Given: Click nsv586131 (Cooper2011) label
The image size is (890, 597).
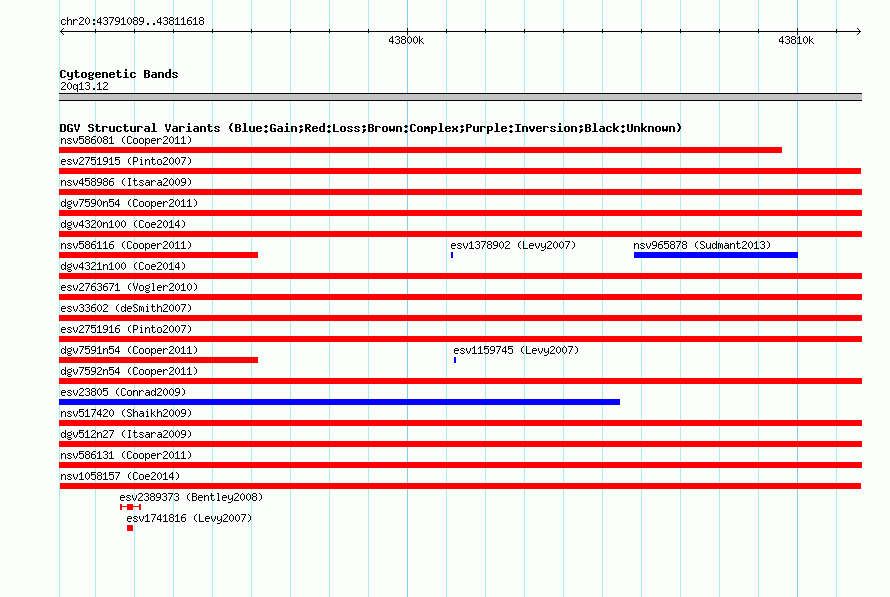Looking at the screenshot, I should (x=126, y=455).
